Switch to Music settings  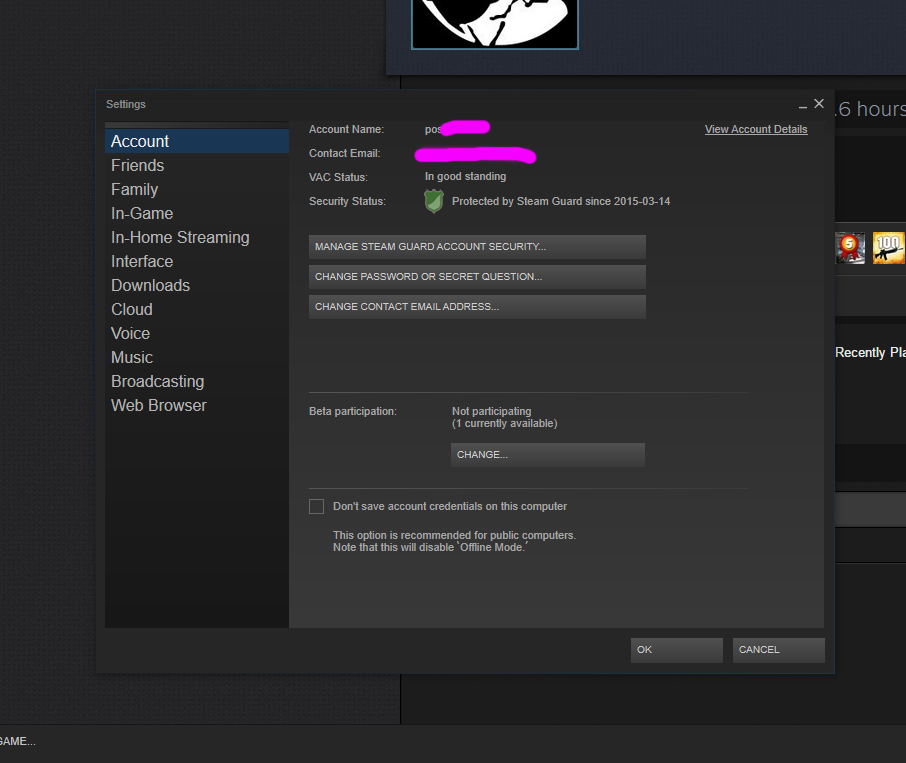tap(197, 357)
